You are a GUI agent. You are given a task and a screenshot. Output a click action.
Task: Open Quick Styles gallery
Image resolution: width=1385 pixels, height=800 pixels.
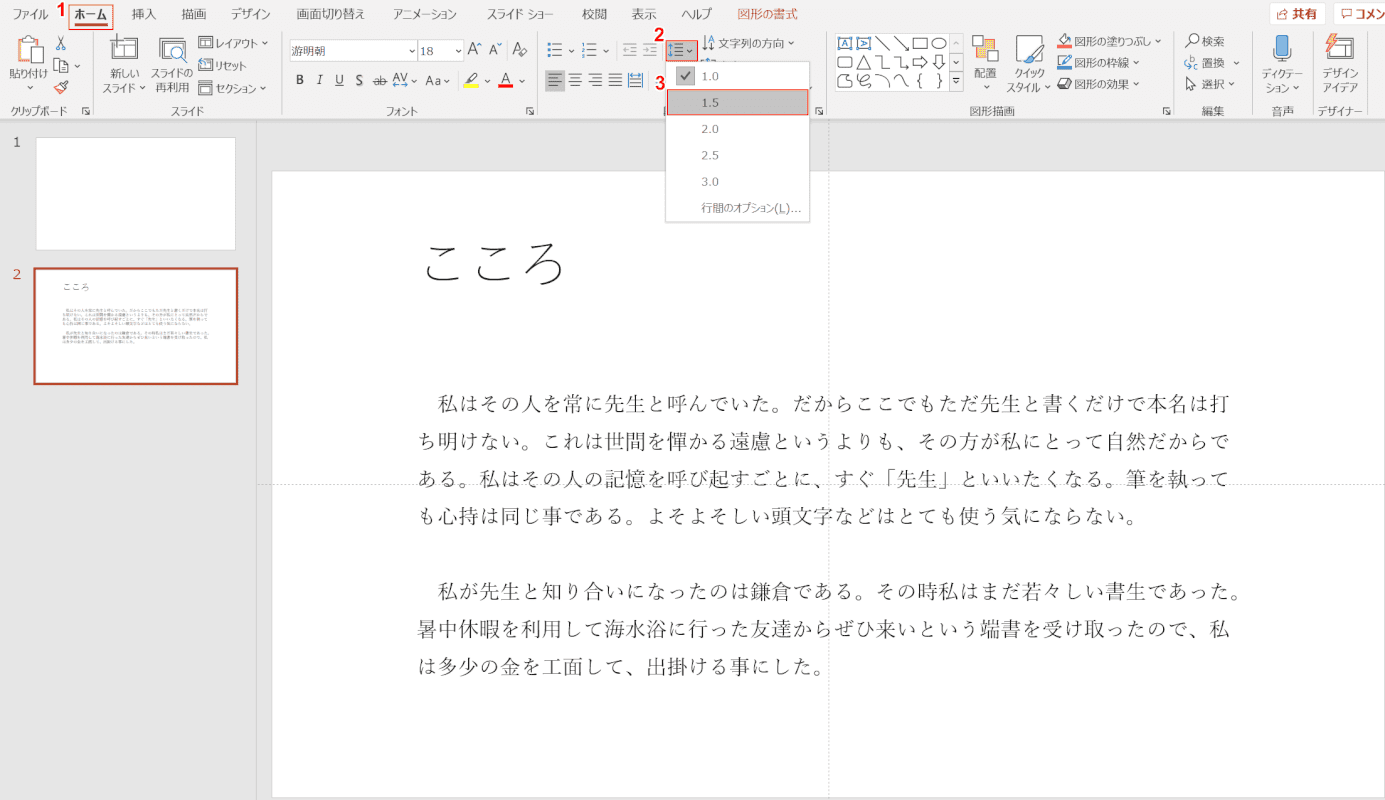(x=1029, y=64)
